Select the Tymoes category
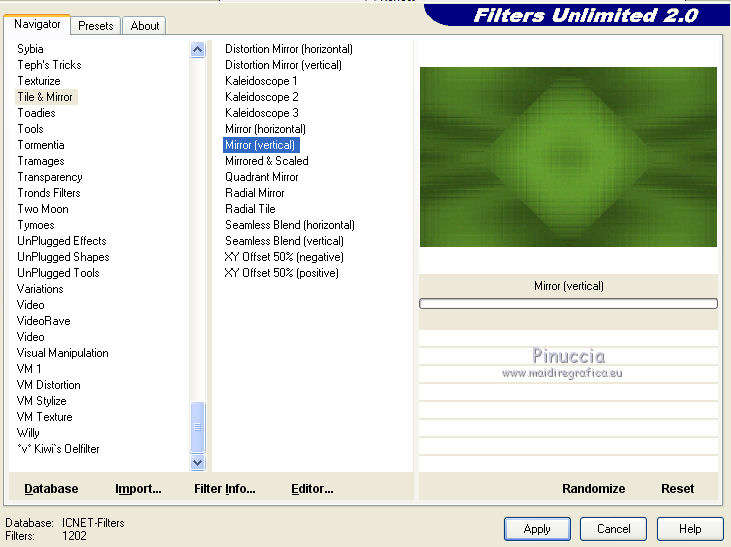 36,225
